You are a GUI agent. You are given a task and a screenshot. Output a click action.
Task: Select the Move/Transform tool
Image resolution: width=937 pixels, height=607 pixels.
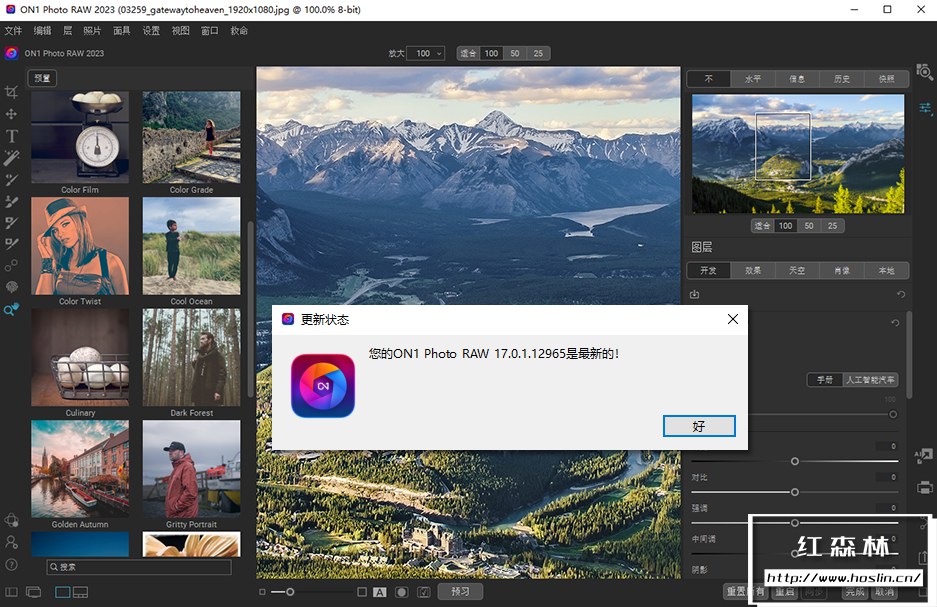pos(12,114)
